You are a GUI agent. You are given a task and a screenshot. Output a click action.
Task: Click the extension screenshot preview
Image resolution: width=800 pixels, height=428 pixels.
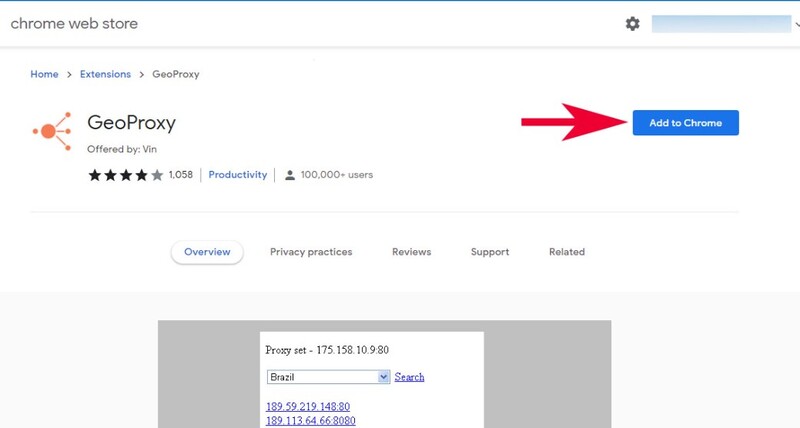[384, 374]
